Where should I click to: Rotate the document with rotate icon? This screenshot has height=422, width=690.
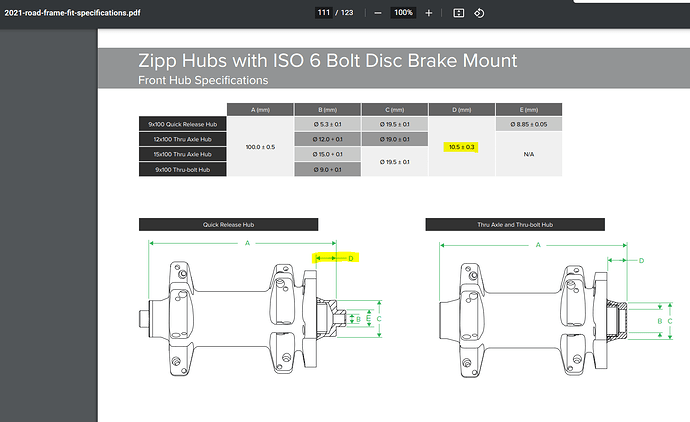tap(479, 13)
